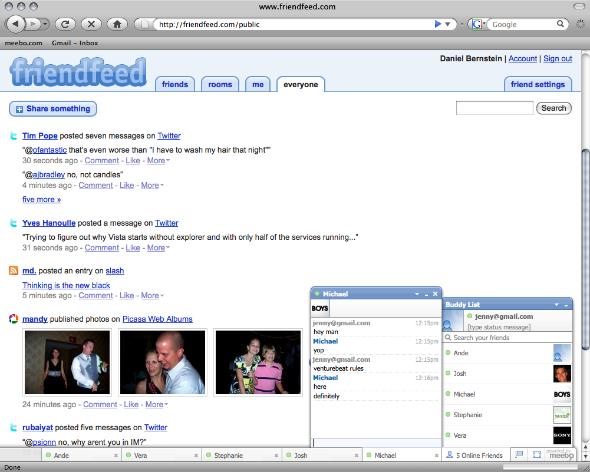Viewport: 590px width, 472px height.
Task: Open the Account link
Action: pyautogui.click(x=523, y=59)
